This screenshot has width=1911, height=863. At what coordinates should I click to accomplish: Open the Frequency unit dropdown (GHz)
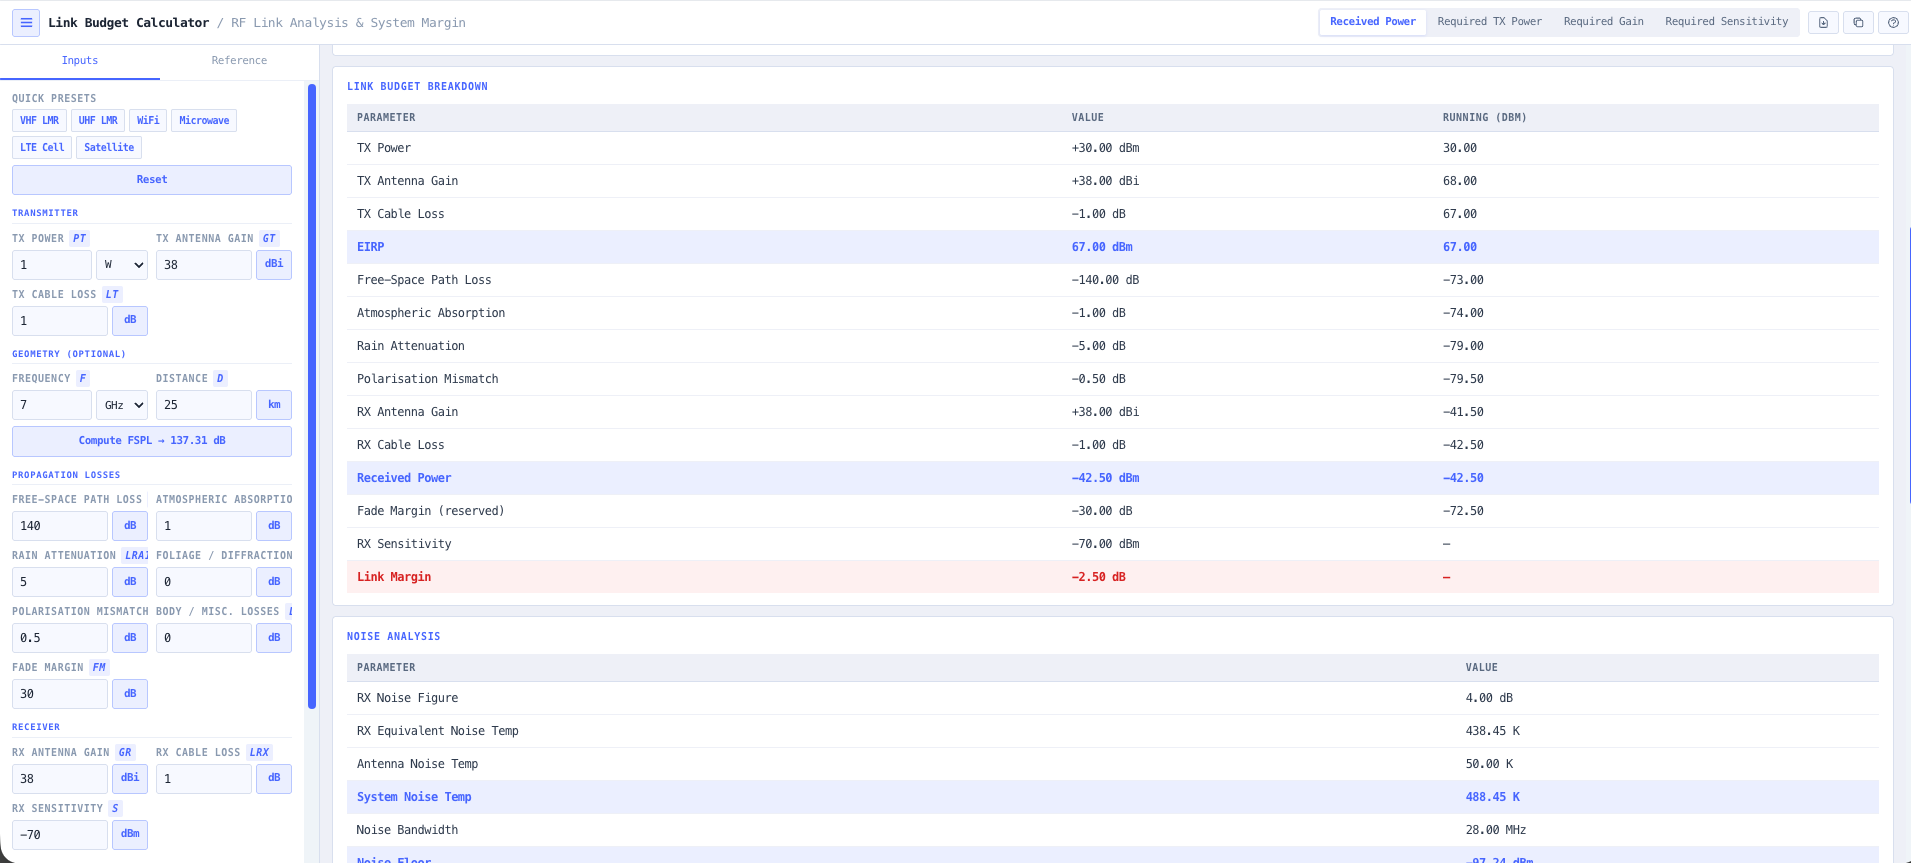(x=122, y=405)
